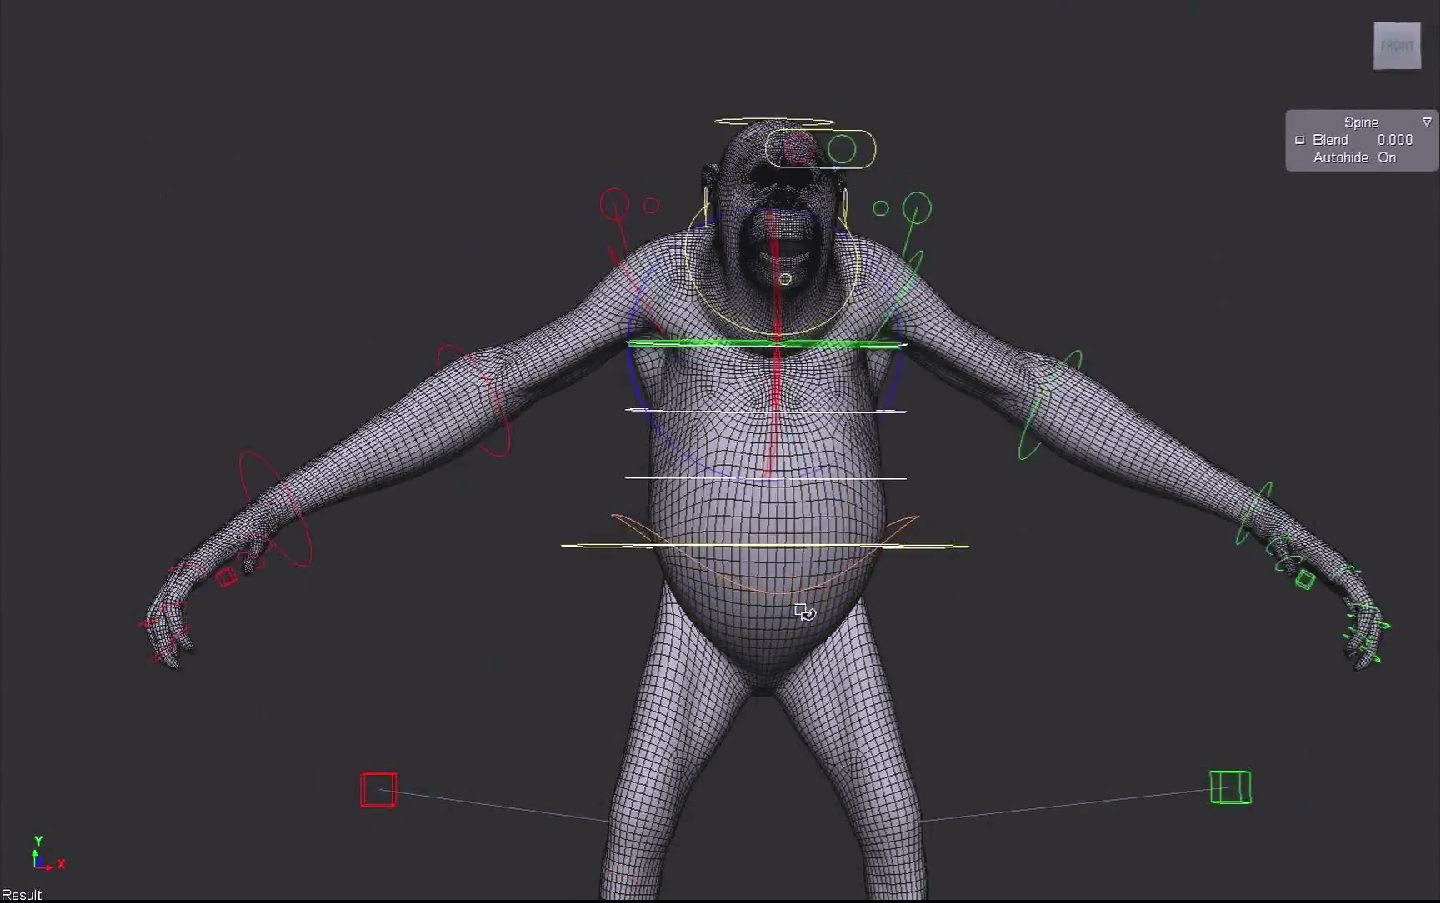This screenshot has width=1440, height=903.
Task: Select the large red square foot control
Action: click(378, 789)
